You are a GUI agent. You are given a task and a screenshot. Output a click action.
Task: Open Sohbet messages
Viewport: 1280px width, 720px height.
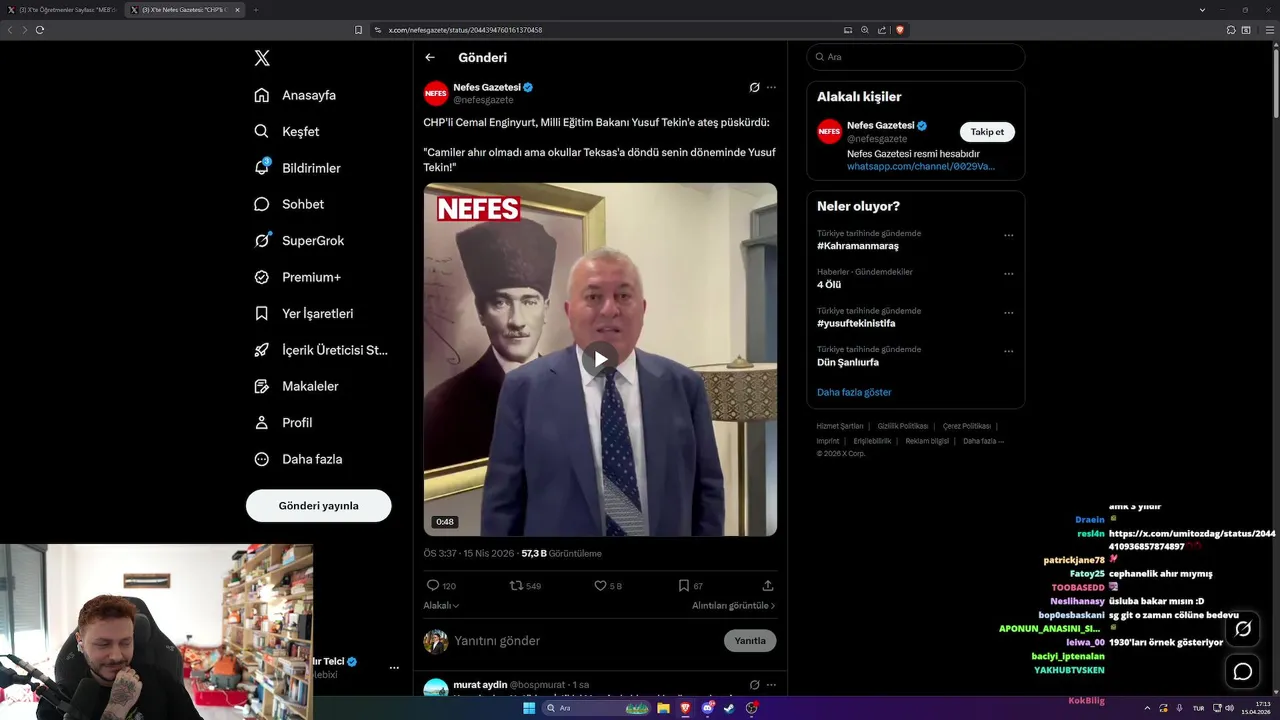289,204
